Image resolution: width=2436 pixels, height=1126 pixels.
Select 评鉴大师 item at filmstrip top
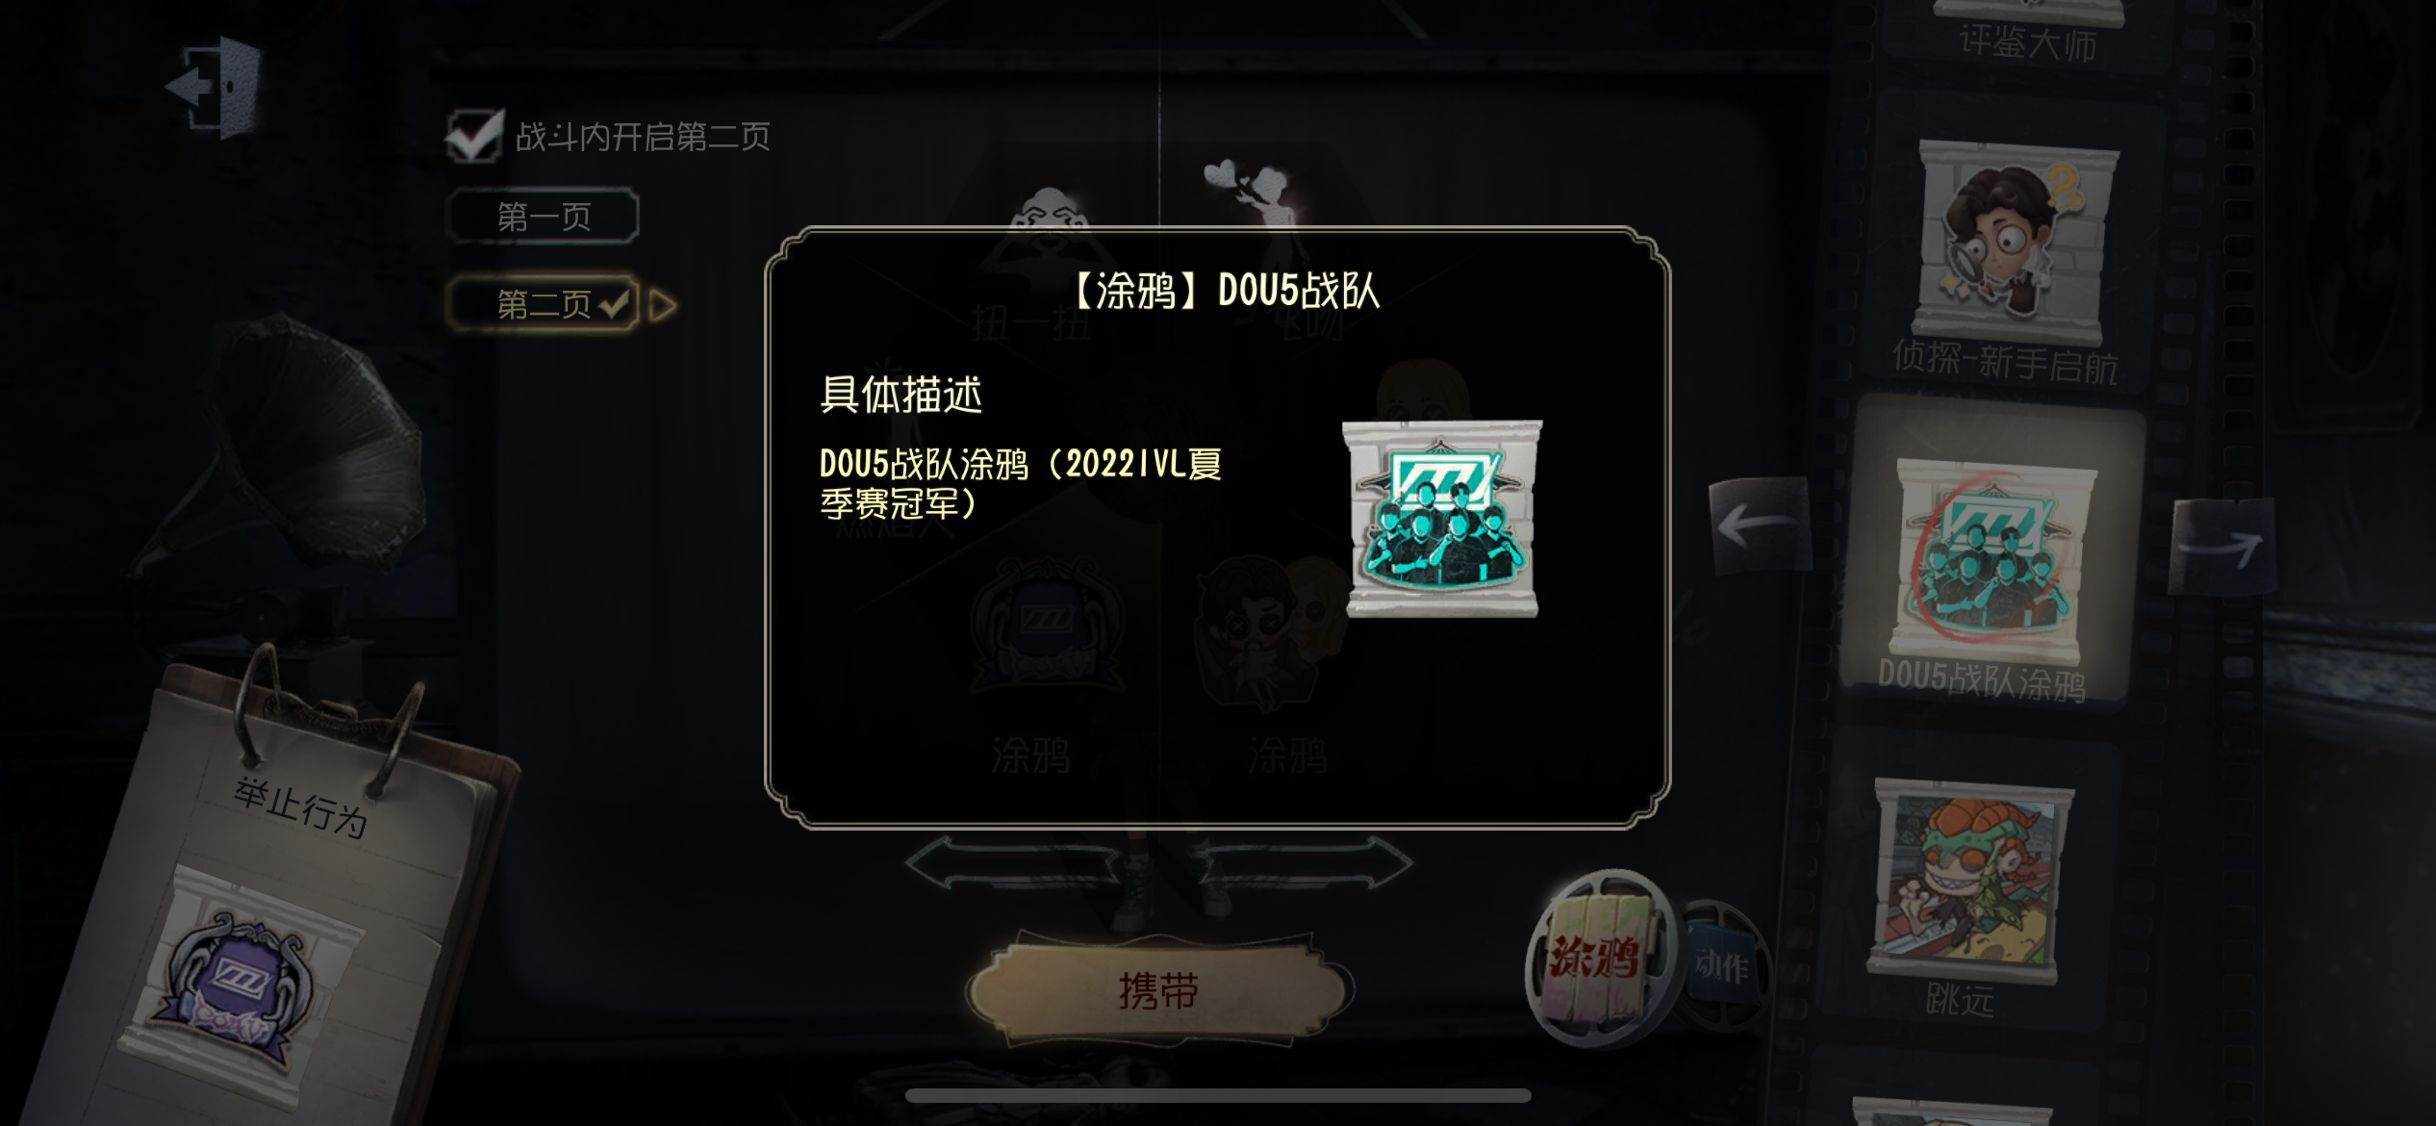[2027, 30]
